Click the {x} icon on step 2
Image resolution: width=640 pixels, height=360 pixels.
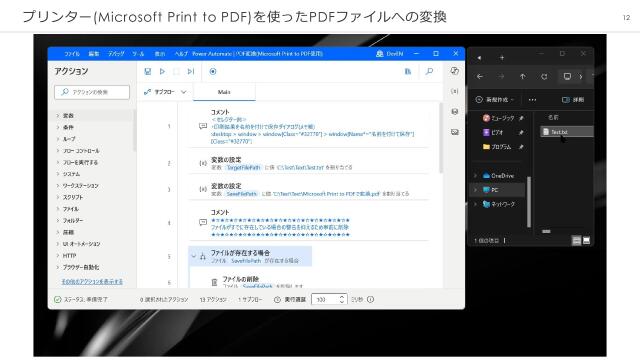tap(202, 163)
